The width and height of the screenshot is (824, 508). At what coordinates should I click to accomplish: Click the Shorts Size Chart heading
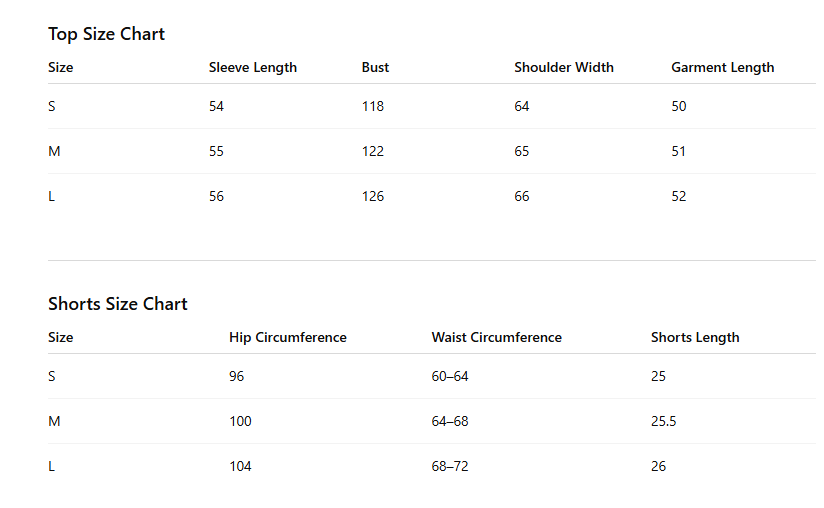pyautogui.click(x=118, y=304)
